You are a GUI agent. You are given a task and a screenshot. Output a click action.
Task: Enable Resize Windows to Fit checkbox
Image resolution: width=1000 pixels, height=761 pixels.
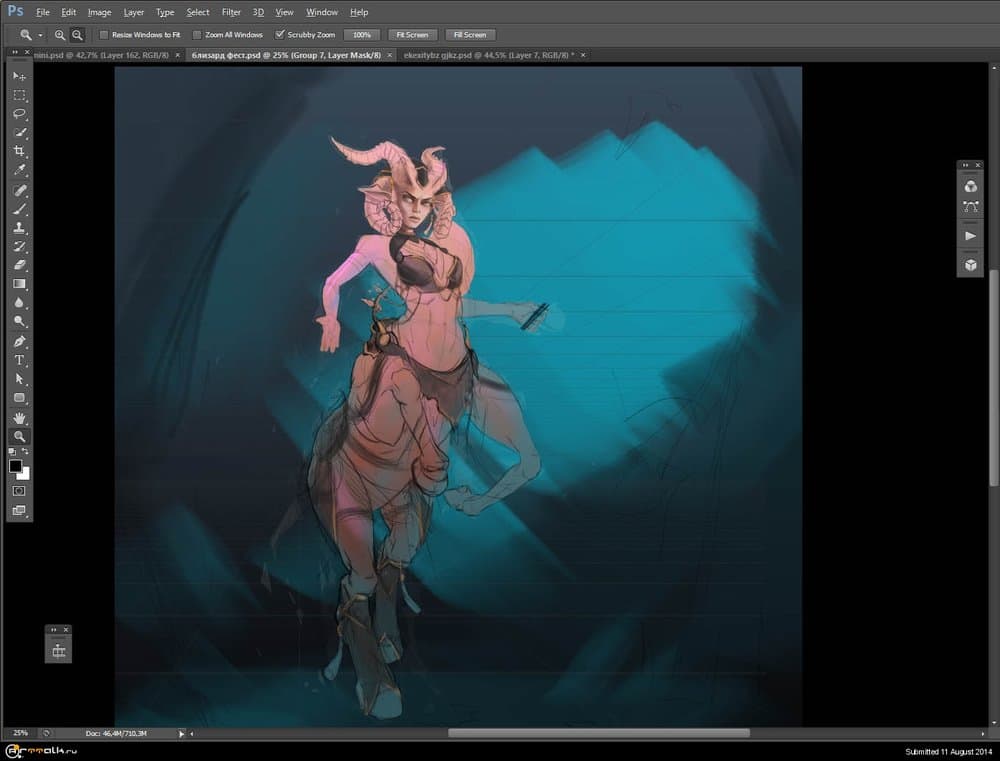tap(104, 35)
